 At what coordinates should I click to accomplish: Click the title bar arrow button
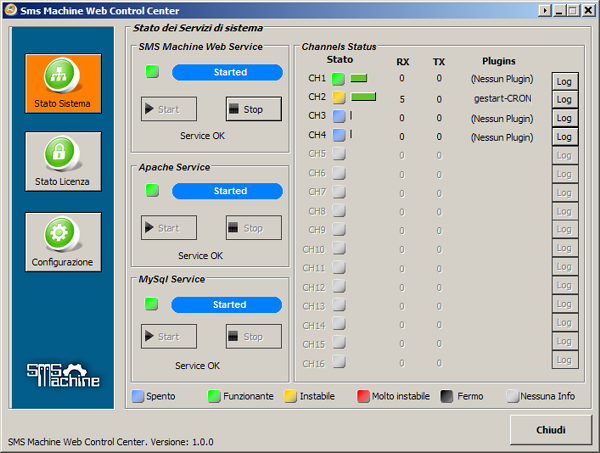coord(544,10)
